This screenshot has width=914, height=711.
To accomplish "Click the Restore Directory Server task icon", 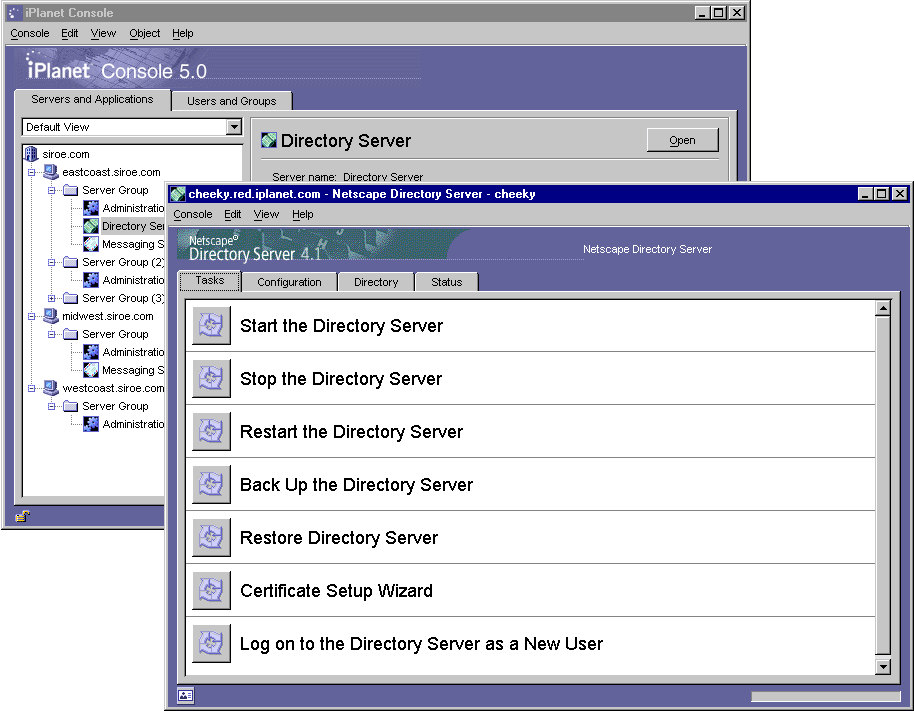I will click(212, 537).
